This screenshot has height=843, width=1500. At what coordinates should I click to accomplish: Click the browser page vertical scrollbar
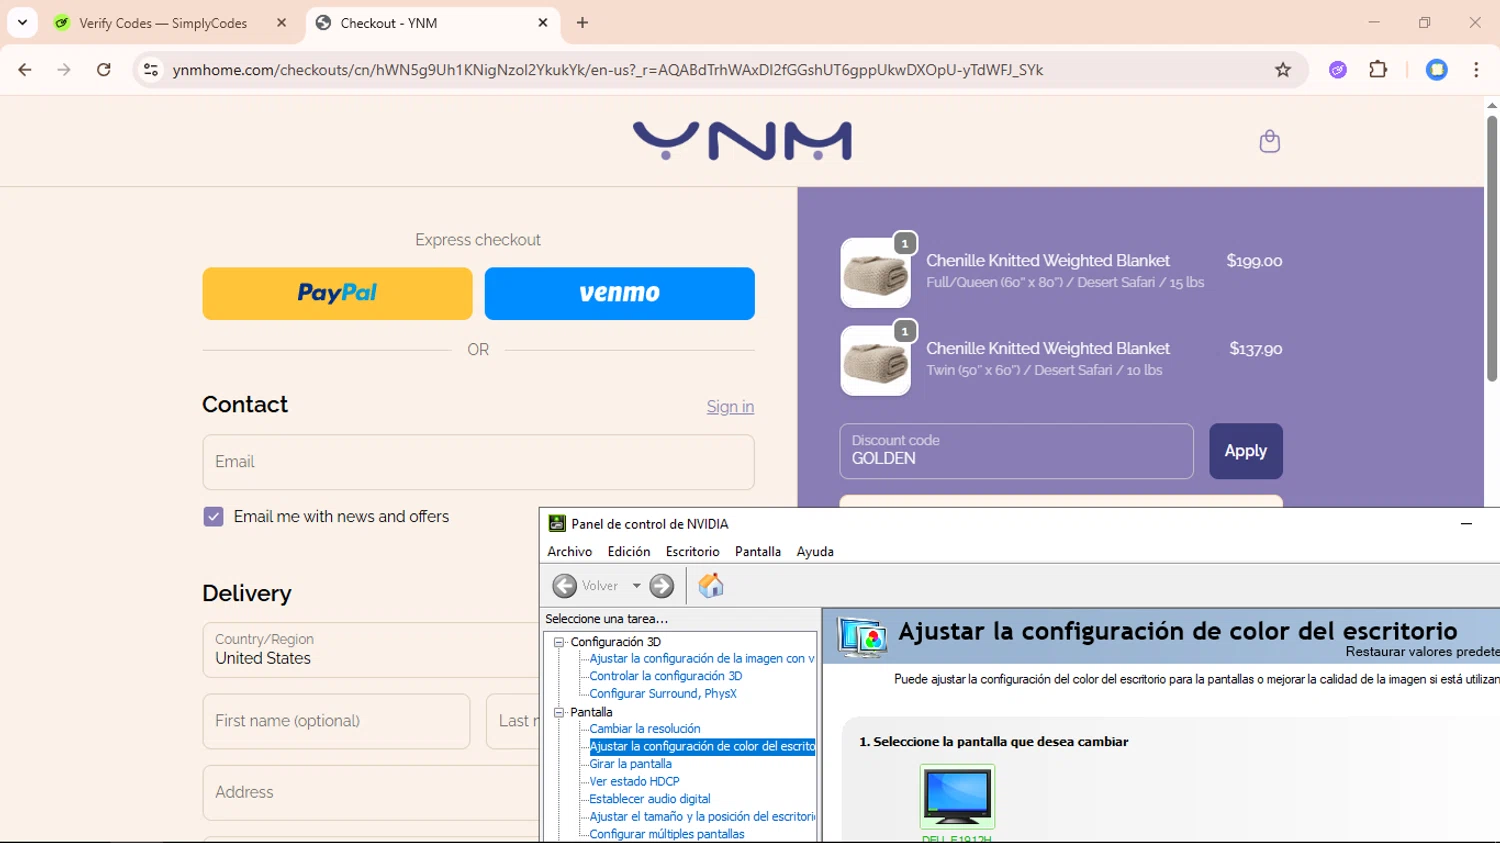coord(1491,247)
